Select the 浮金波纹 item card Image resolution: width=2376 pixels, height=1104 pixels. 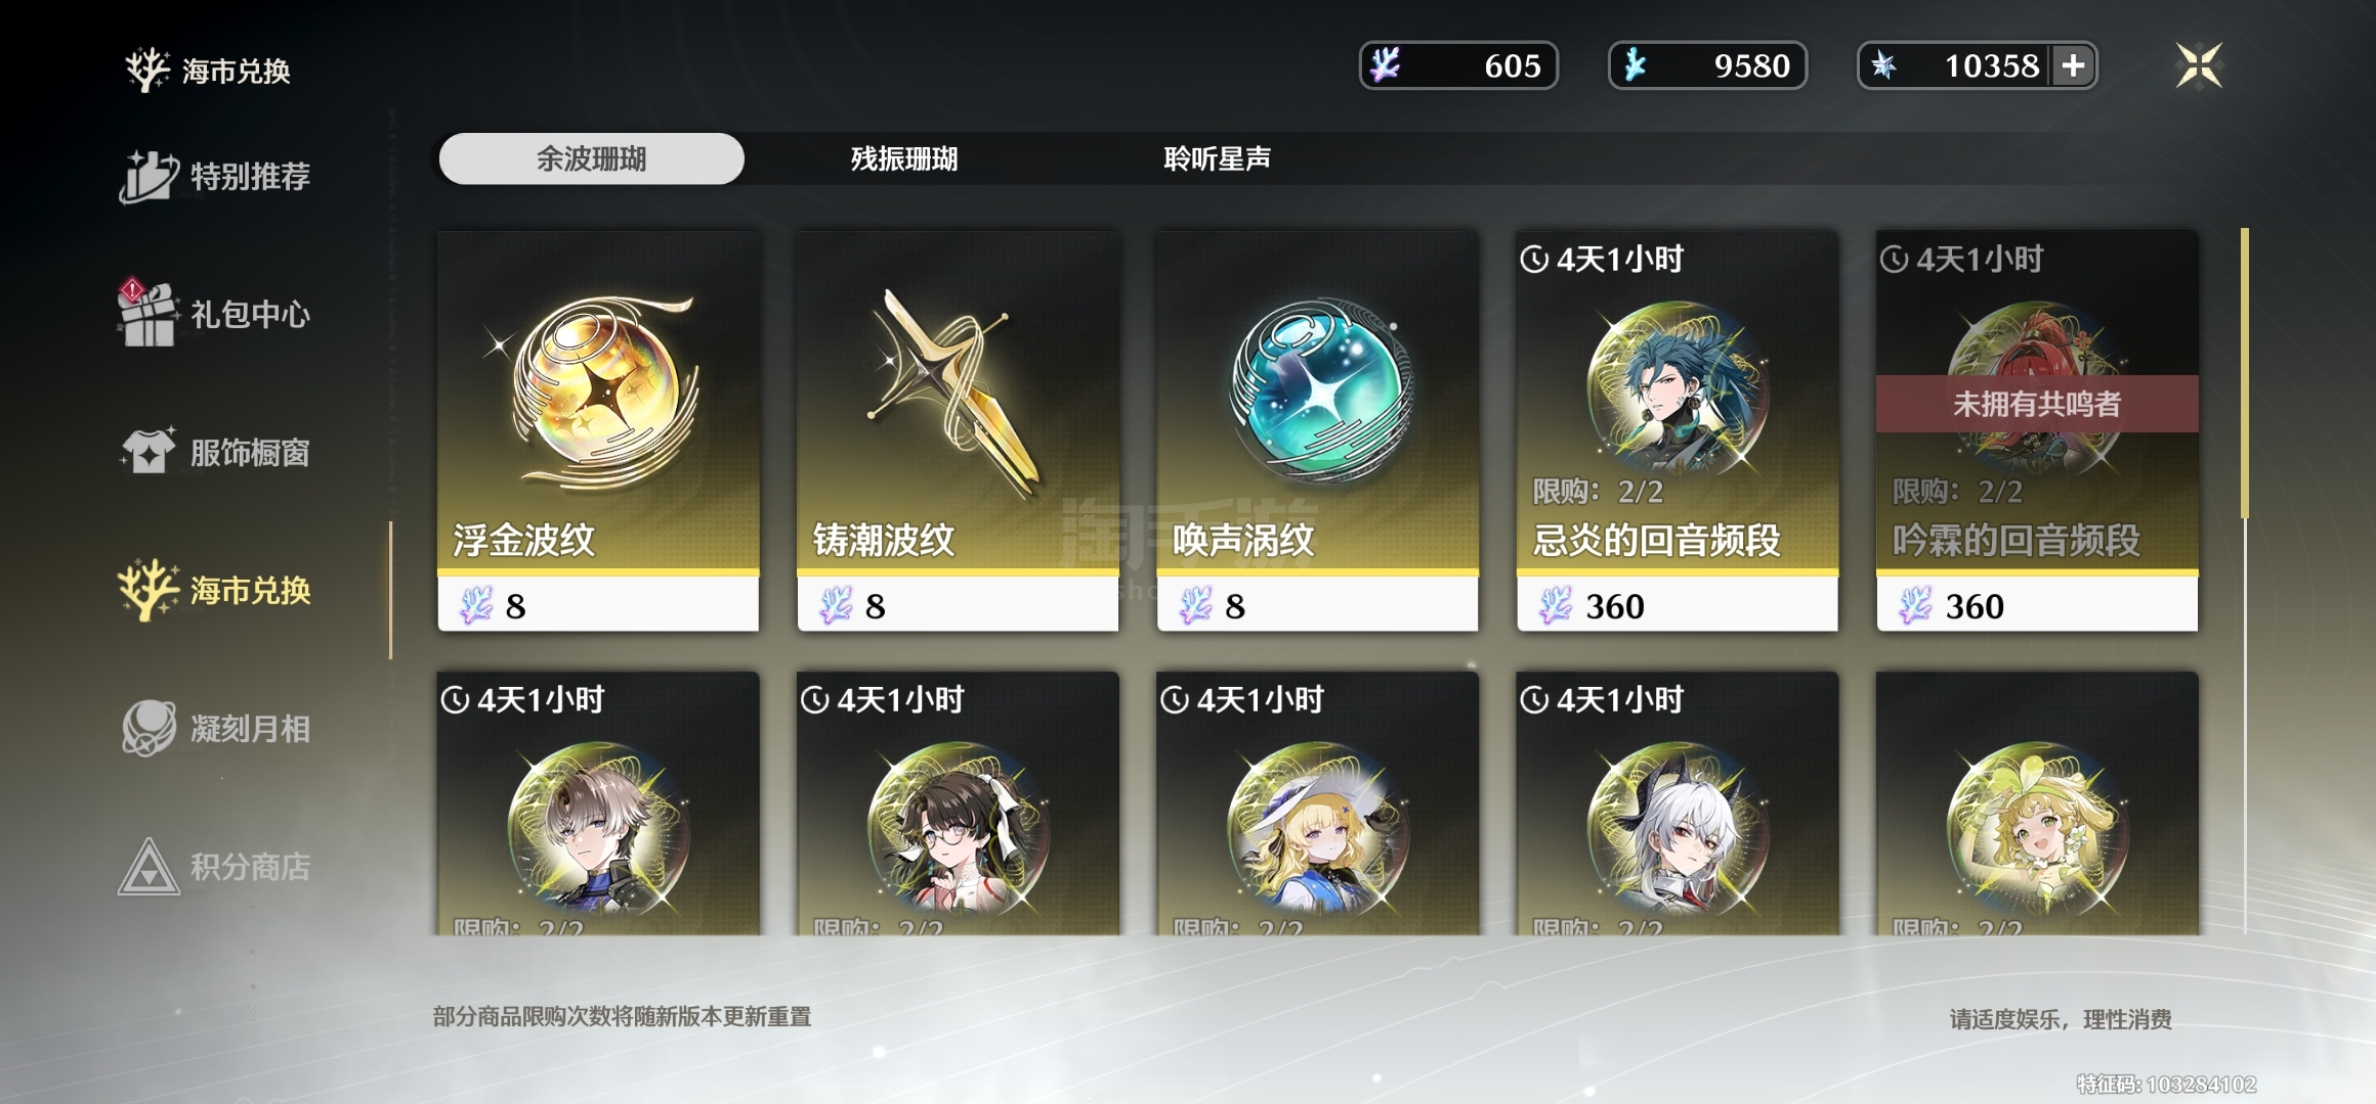pos(598,431)
